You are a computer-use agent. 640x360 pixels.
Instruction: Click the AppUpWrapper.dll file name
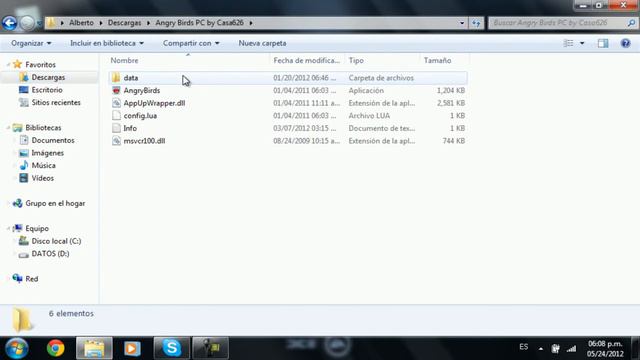click(x=154, y=103)
